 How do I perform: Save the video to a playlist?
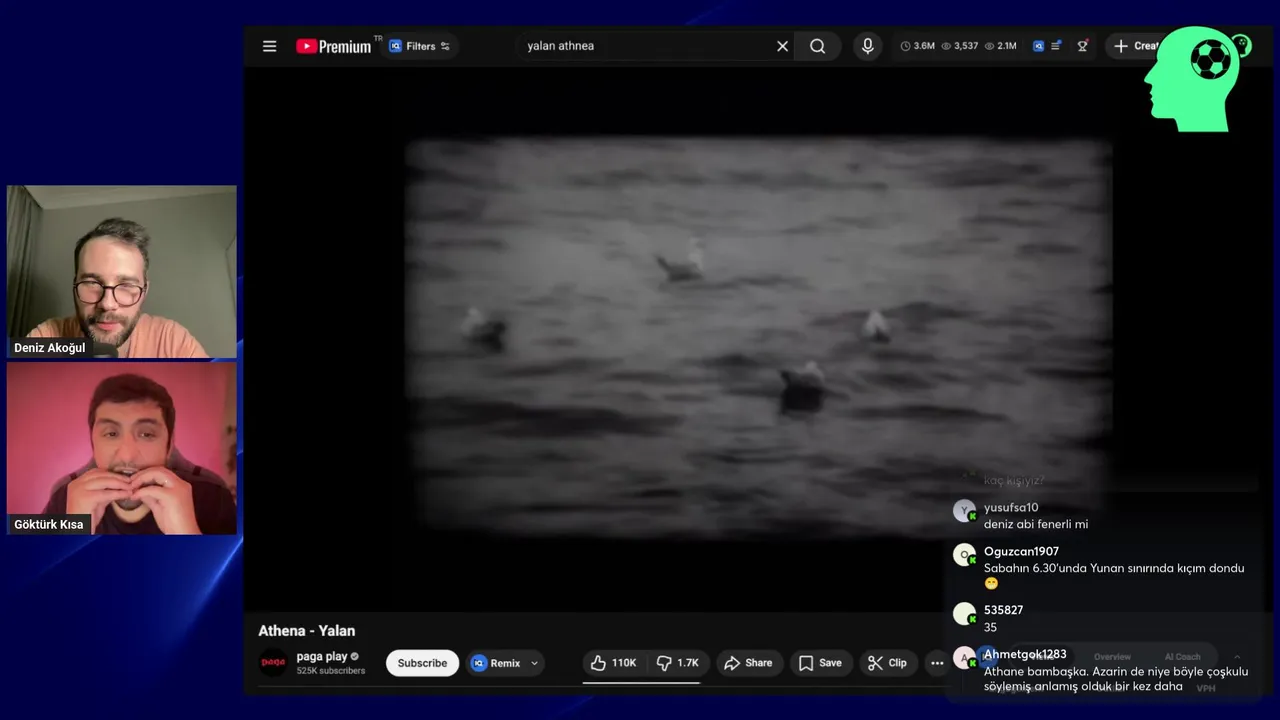point(820,663)
